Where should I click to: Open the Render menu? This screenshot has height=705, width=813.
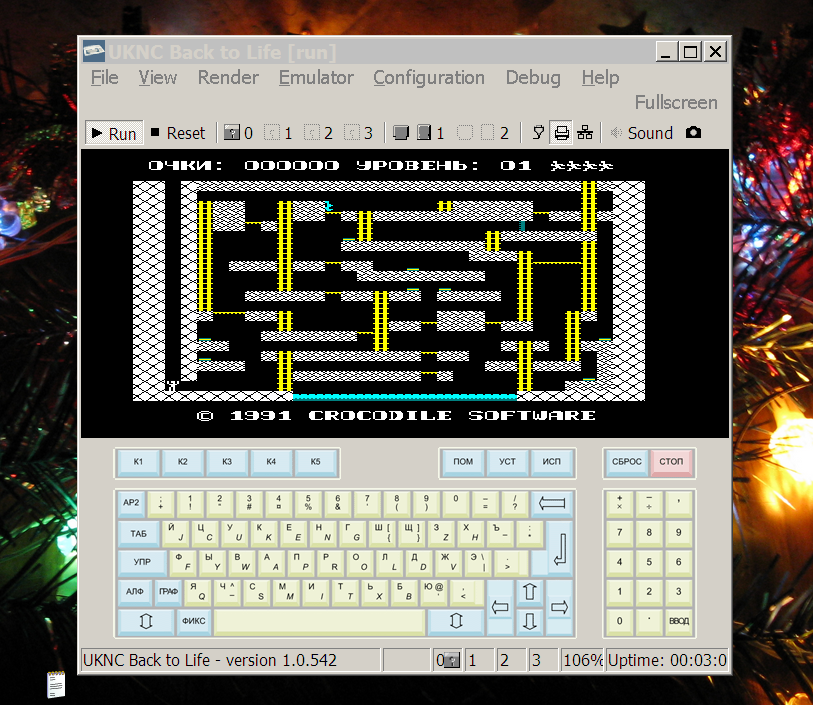228,78
